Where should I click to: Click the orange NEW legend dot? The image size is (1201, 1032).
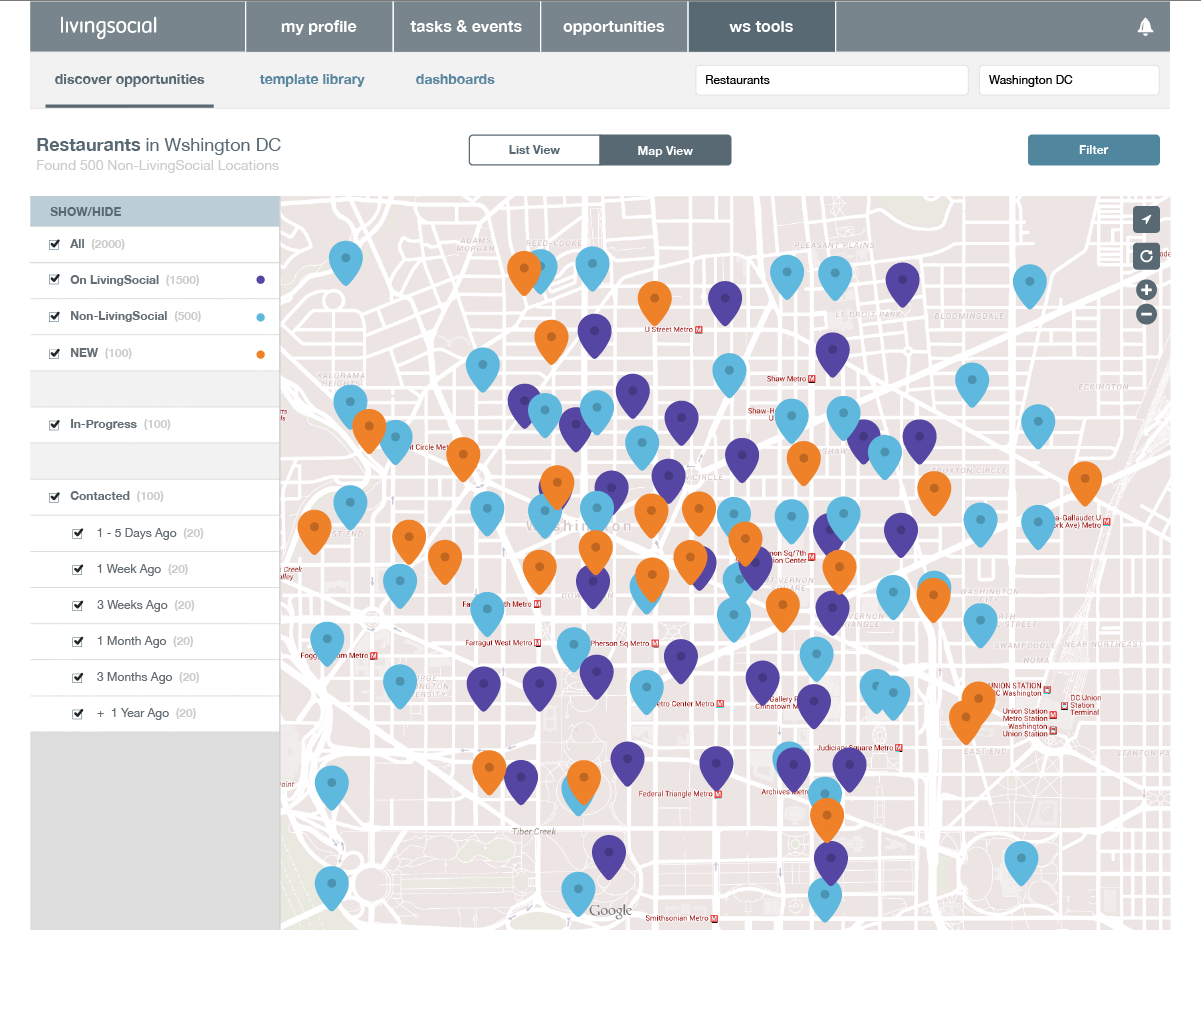260,354
